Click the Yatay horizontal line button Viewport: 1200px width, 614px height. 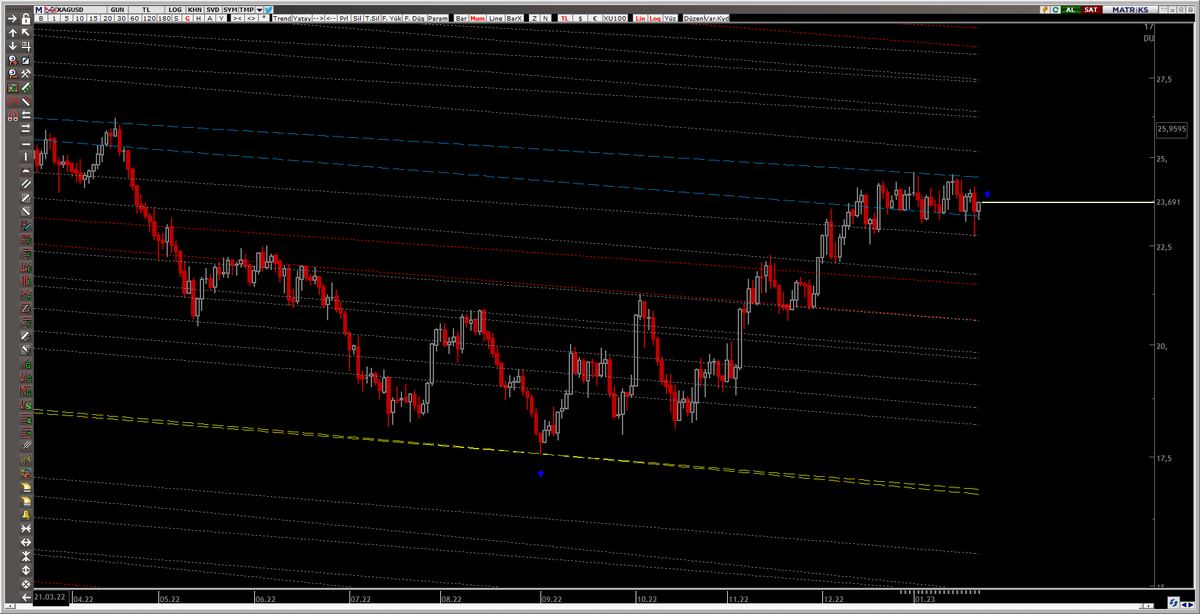tap(302, 18)
